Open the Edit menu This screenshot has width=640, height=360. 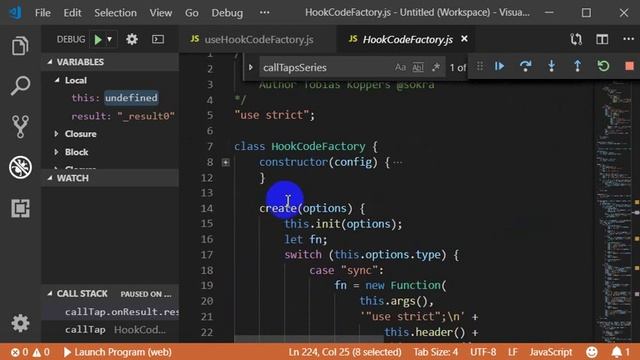72,13
